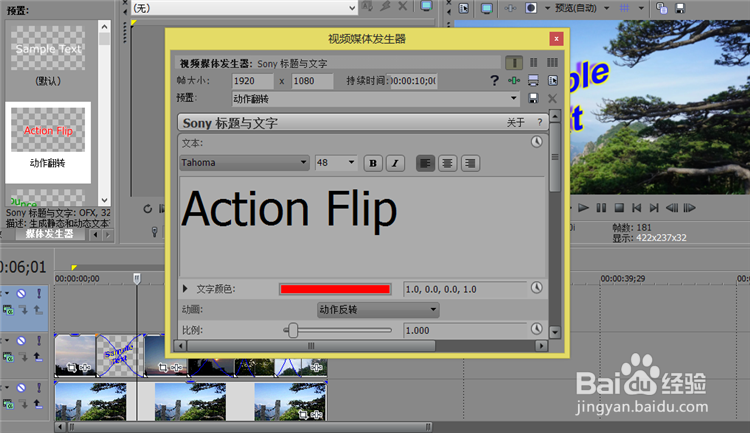Open the 动画 dropdown showing 动作反转
Image resolution: width=750 pixels, height=433 pixels.
(x=378, y=310)
